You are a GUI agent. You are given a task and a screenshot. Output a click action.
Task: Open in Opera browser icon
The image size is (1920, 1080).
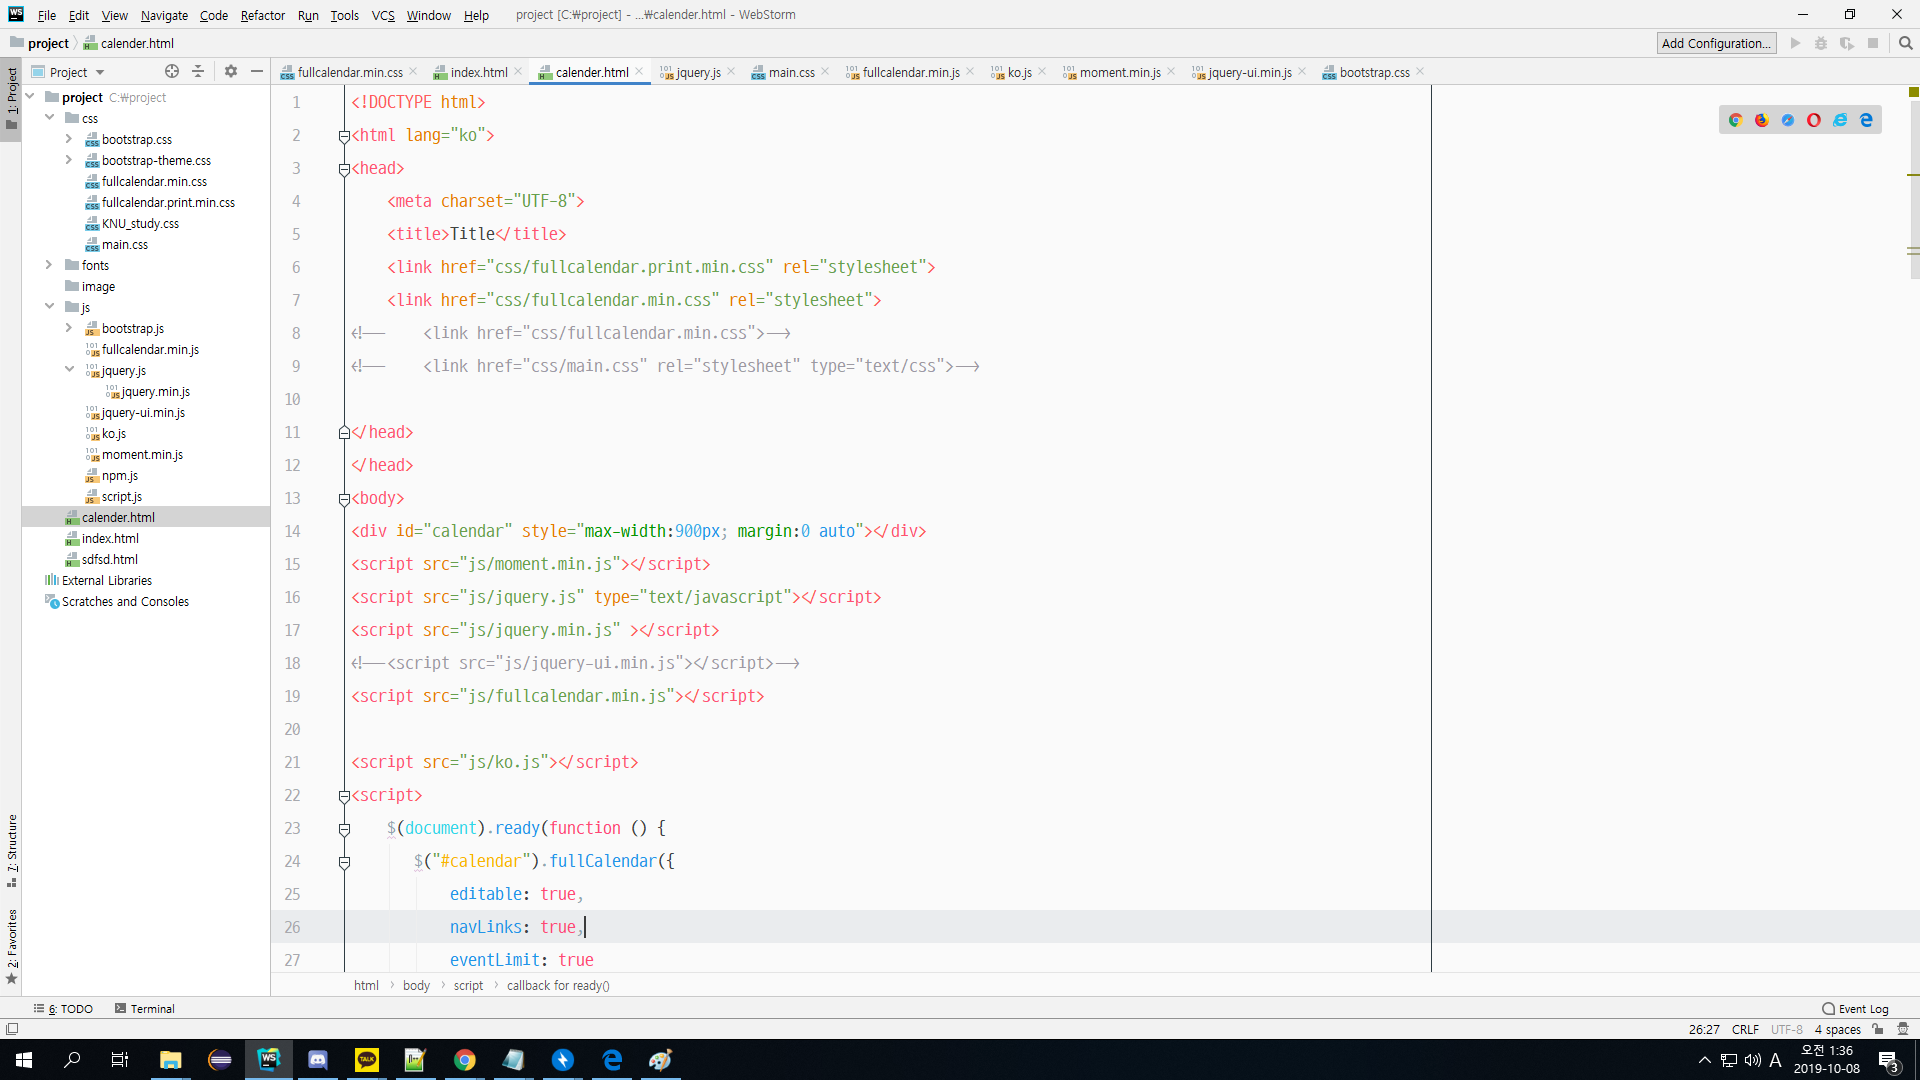click(1814, 120)
